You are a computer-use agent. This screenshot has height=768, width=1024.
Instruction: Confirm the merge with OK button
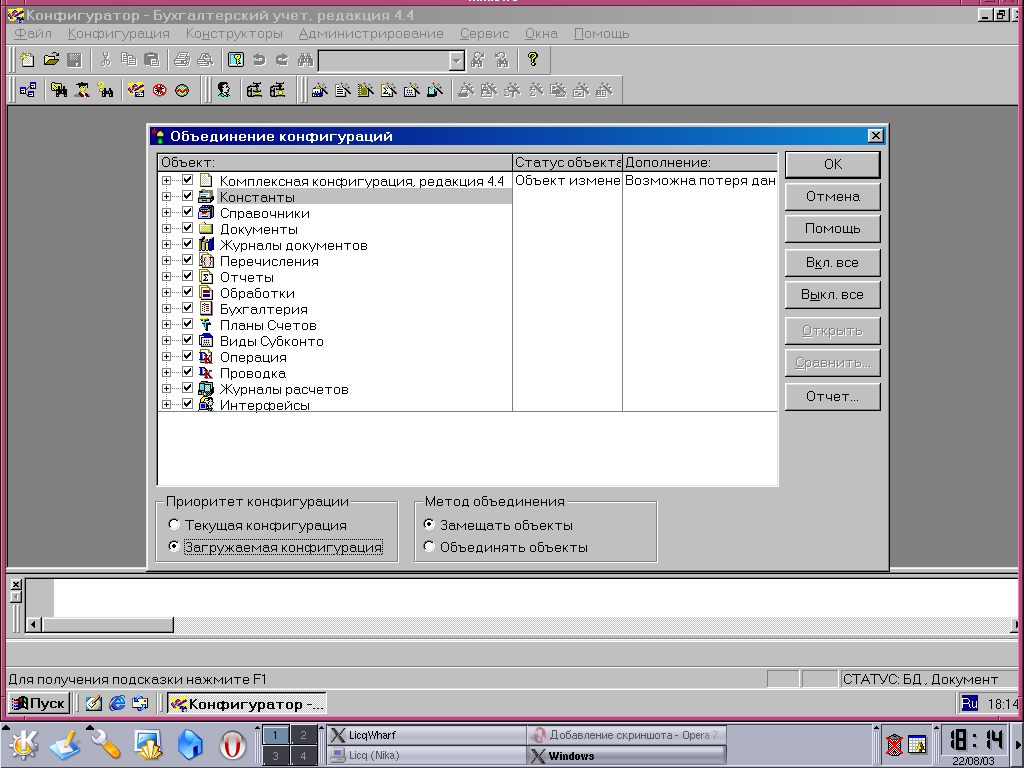click(x=833, y=165)
